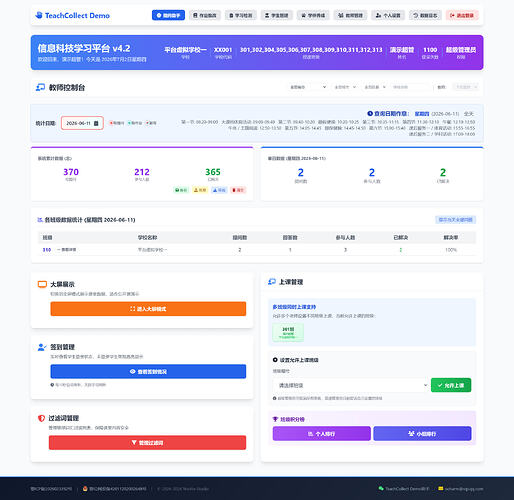Click the green 301班 class chip

point(288,332)
